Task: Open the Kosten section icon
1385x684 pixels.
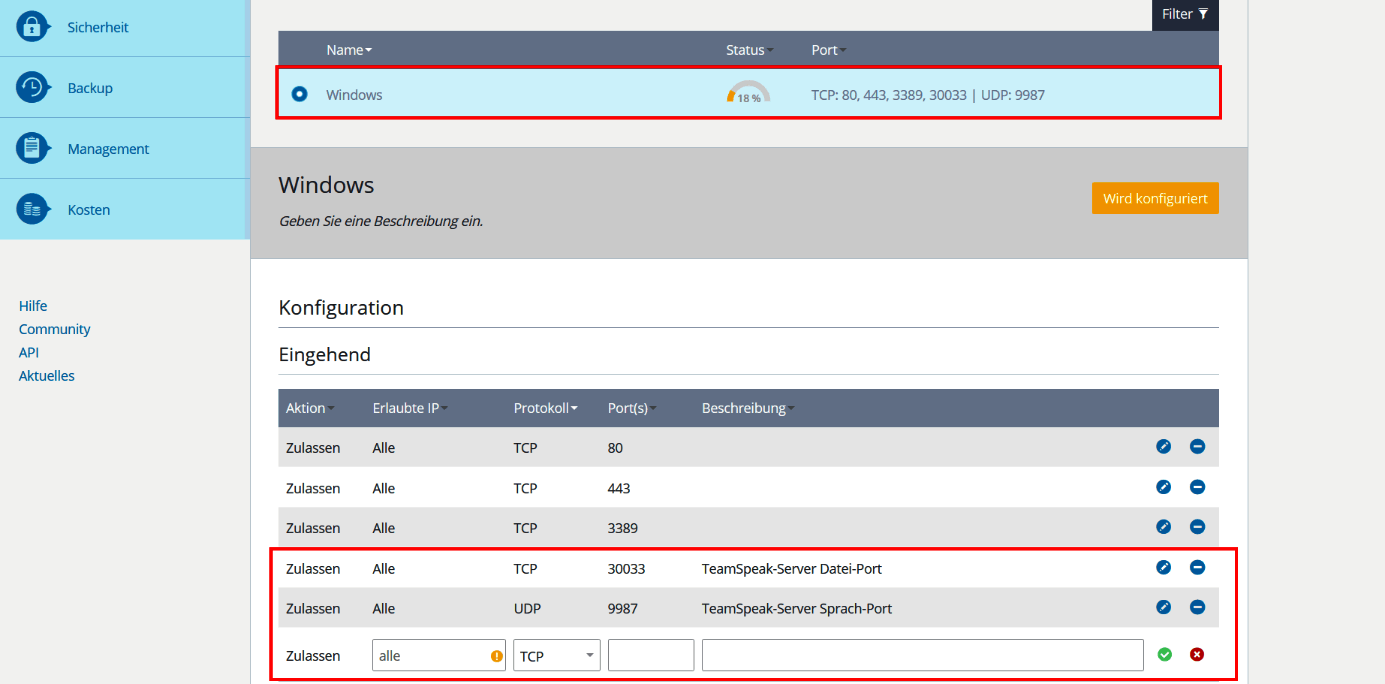Action: (31, 208)
